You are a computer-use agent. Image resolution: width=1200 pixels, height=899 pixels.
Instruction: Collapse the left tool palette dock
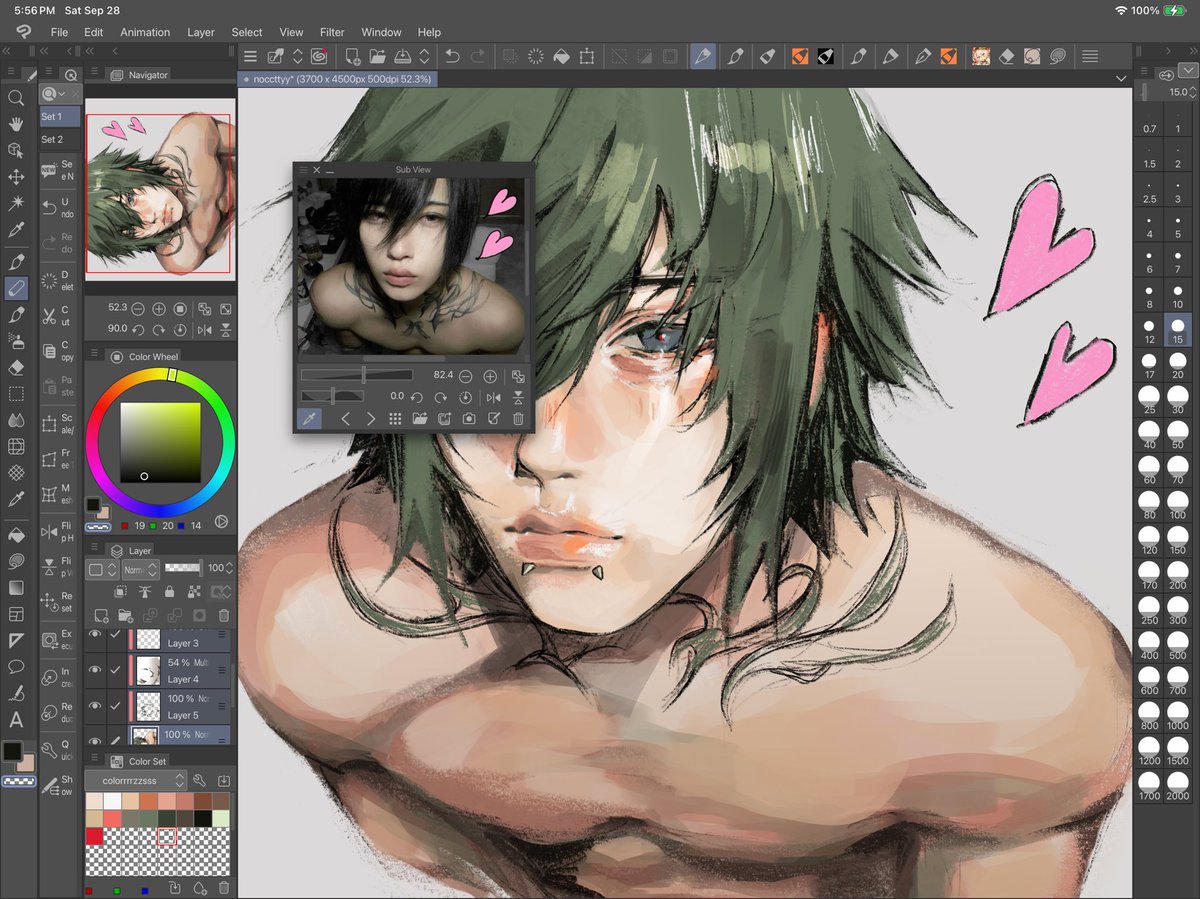8,50
